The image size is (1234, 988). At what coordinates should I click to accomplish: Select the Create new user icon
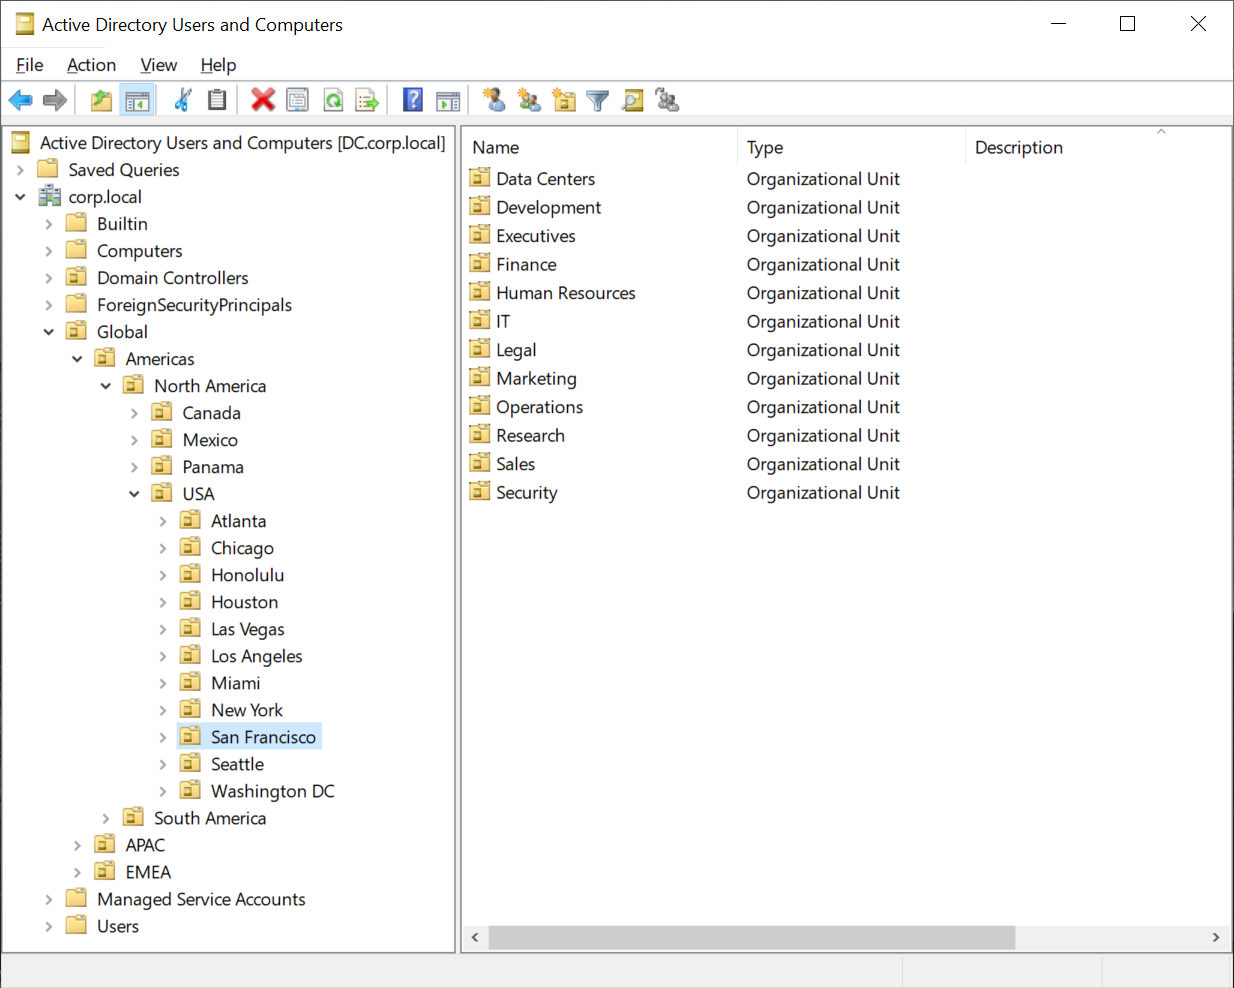point(493,100)
